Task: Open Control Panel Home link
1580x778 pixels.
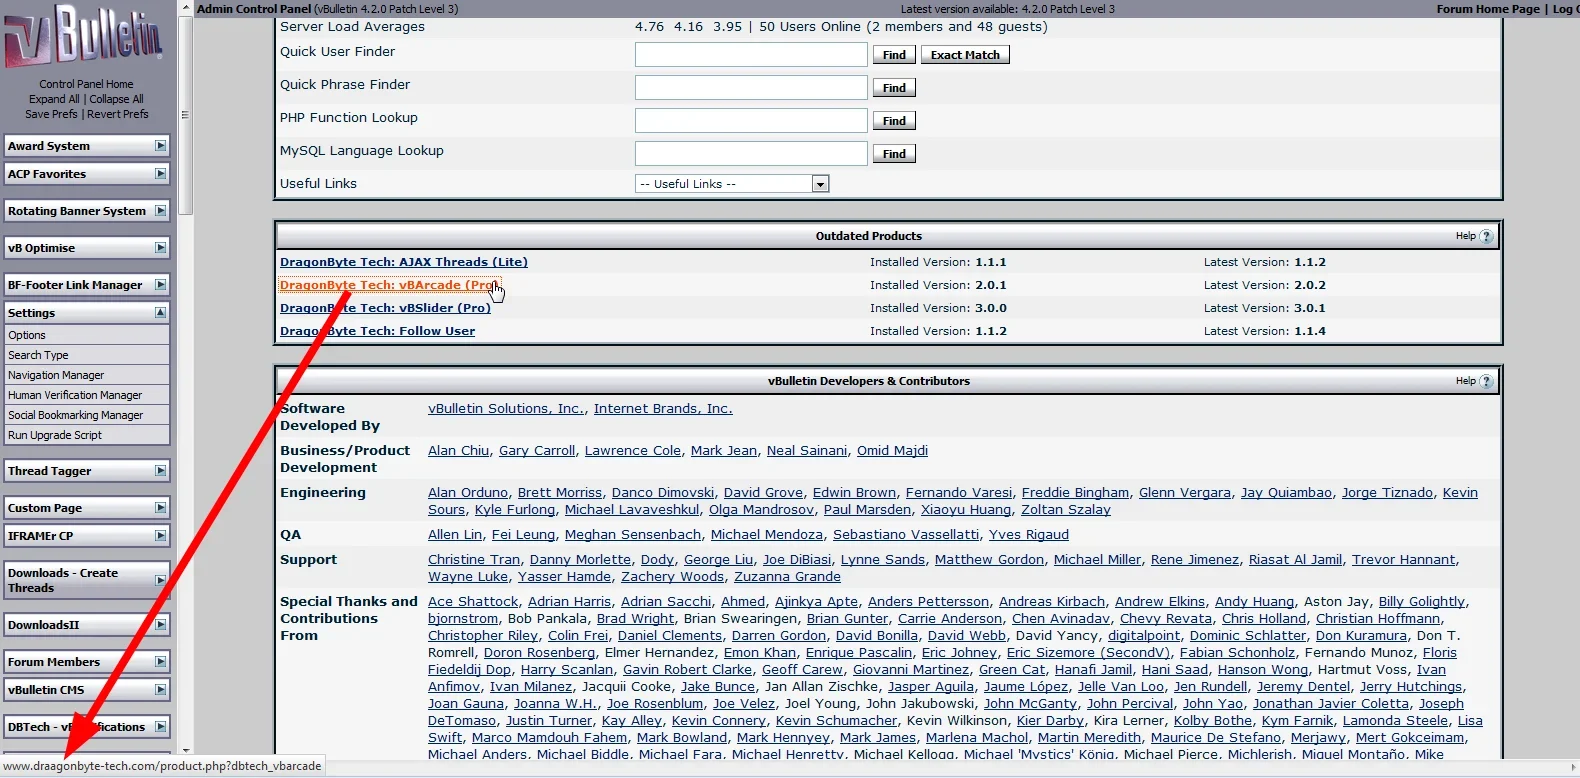Action: pyautogui.click(x=86, y=84)
